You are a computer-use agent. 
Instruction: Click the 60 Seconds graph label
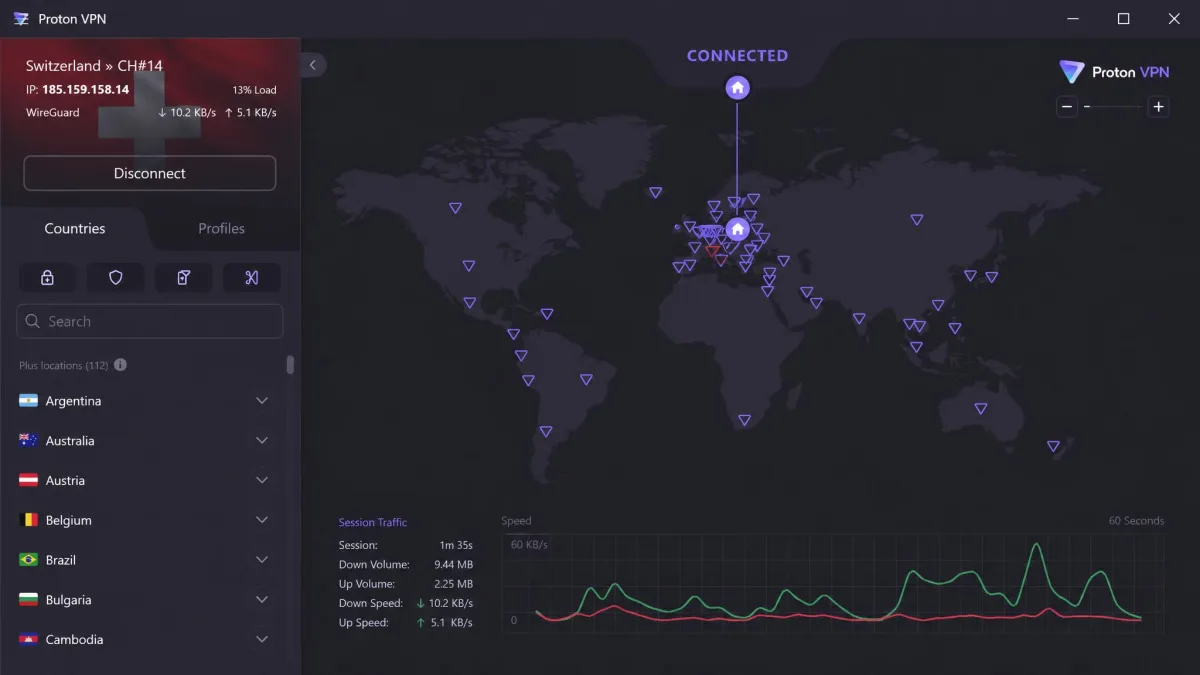coord(1136,521)
